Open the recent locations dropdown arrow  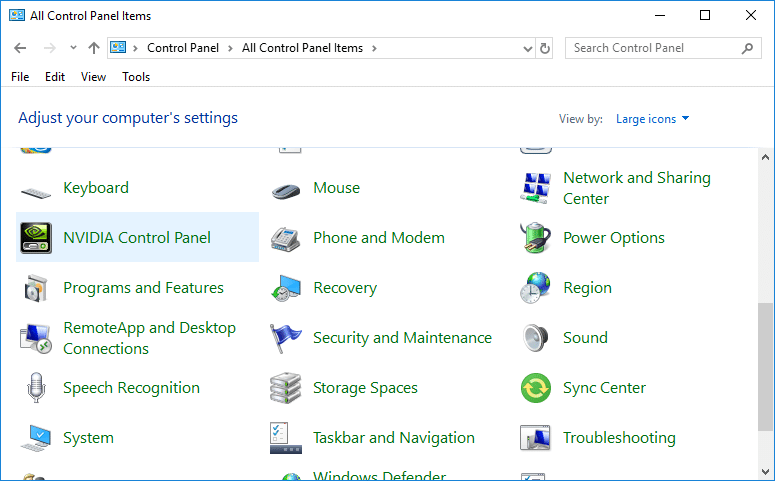pos(73,48)
